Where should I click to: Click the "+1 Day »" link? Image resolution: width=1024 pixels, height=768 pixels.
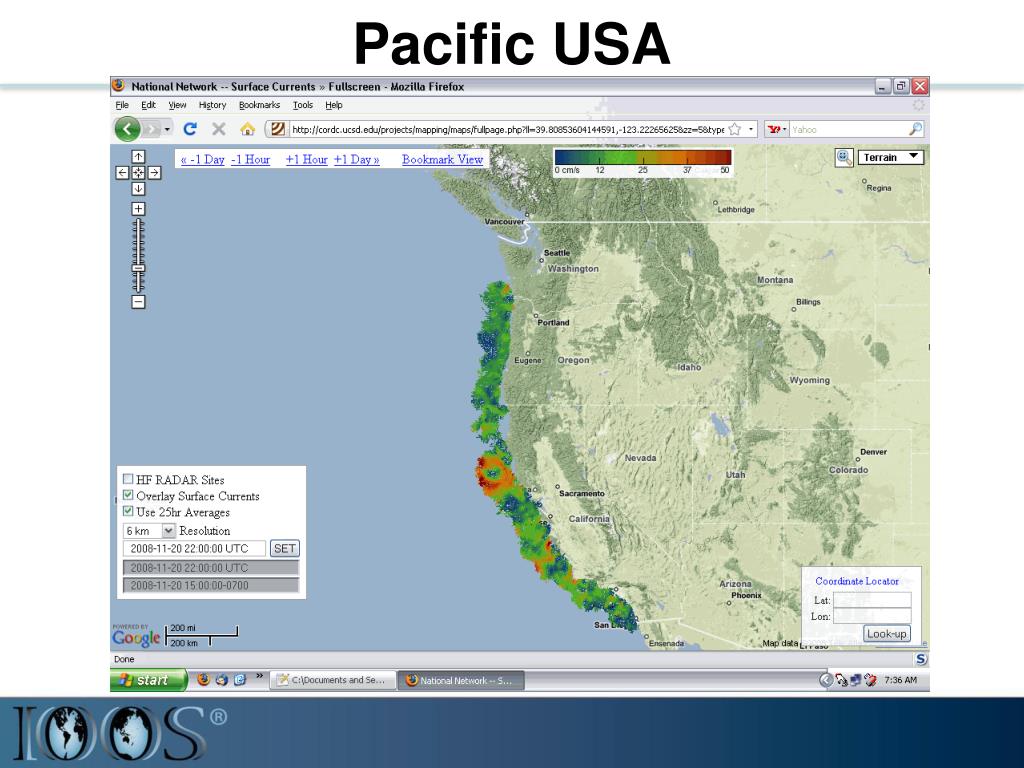tap(357, 159)
